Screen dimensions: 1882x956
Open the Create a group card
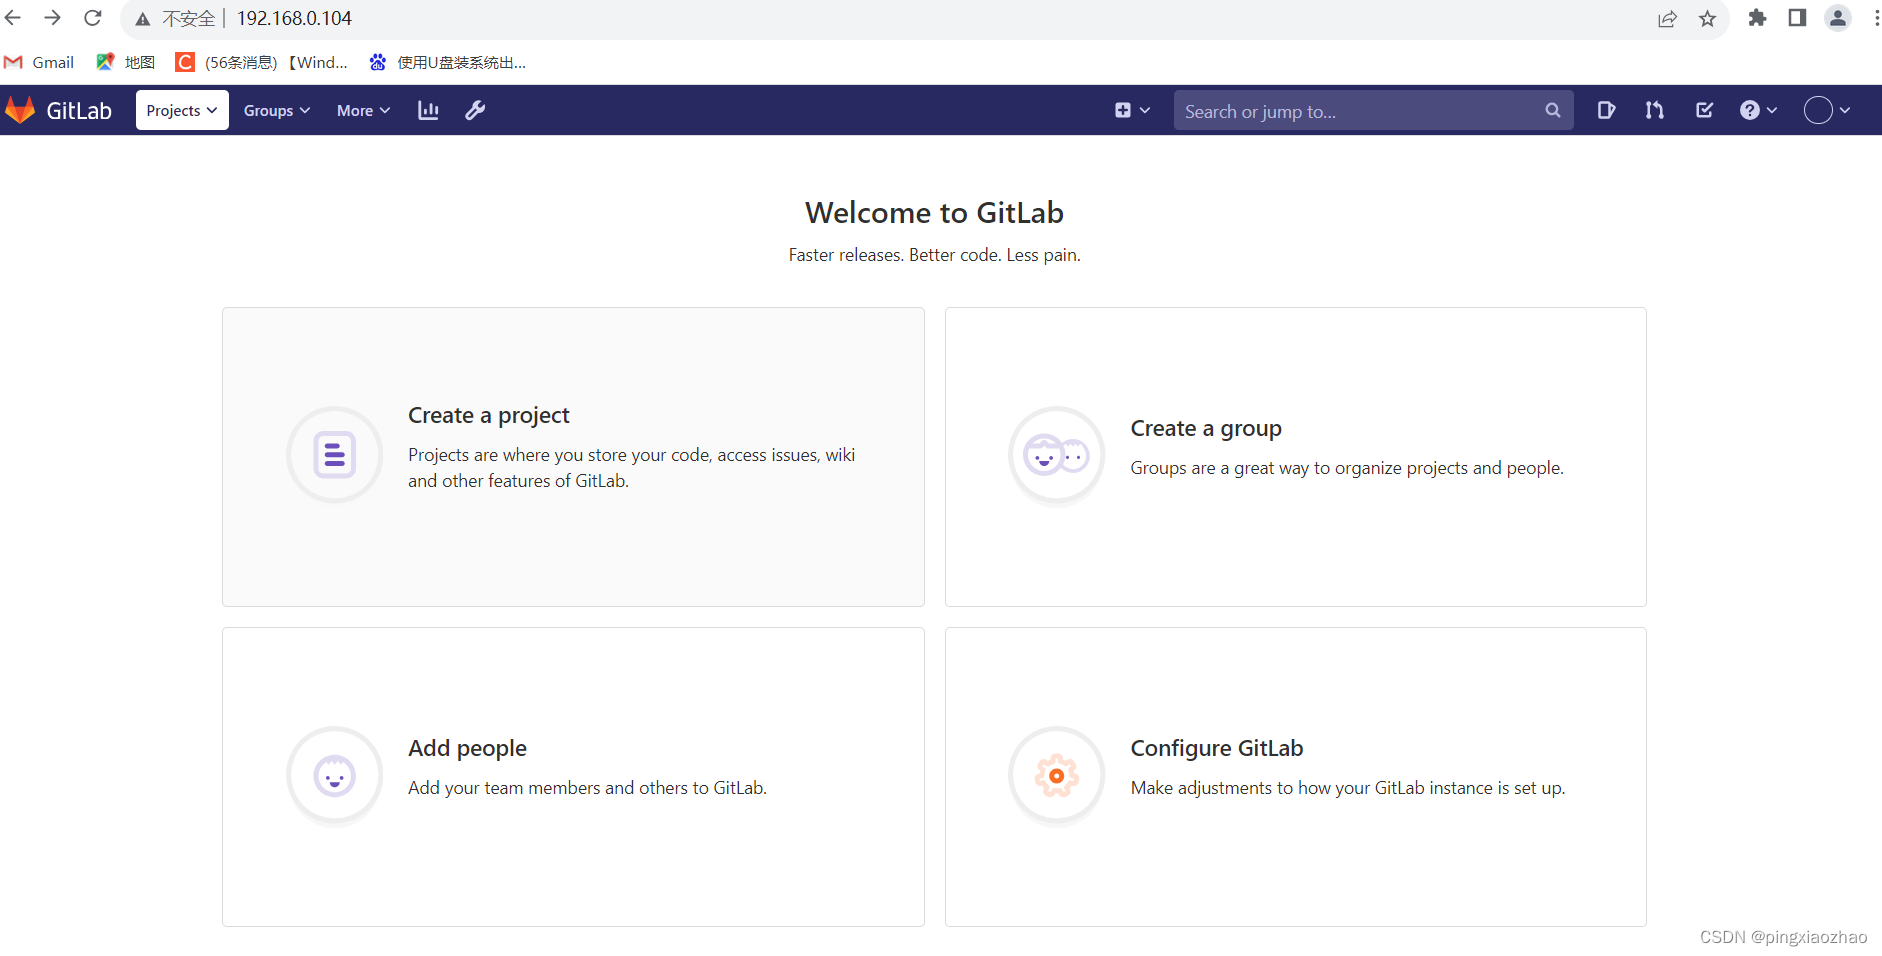pos(1296,457)
